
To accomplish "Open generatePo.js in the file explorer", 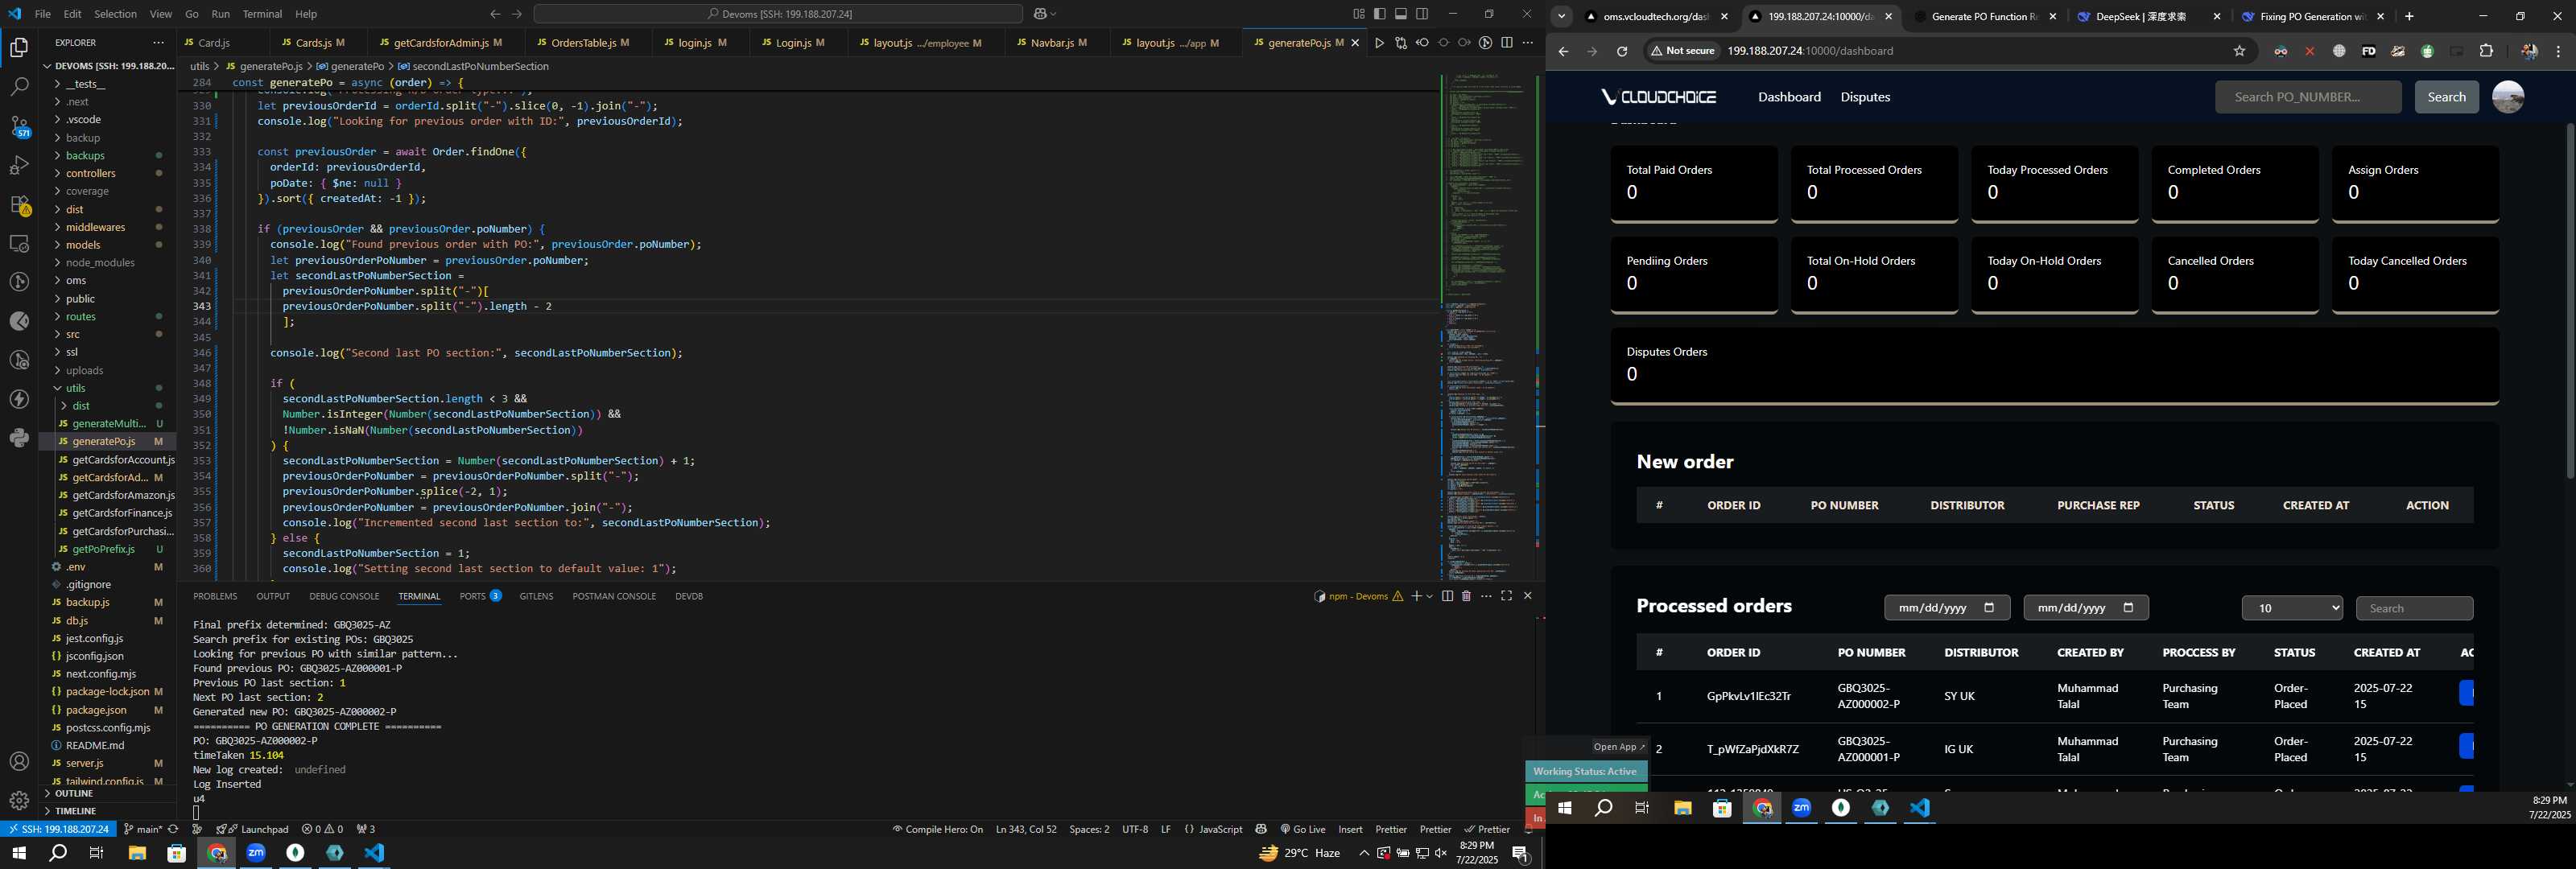I will pyautogui.click(x=107, y=441).
